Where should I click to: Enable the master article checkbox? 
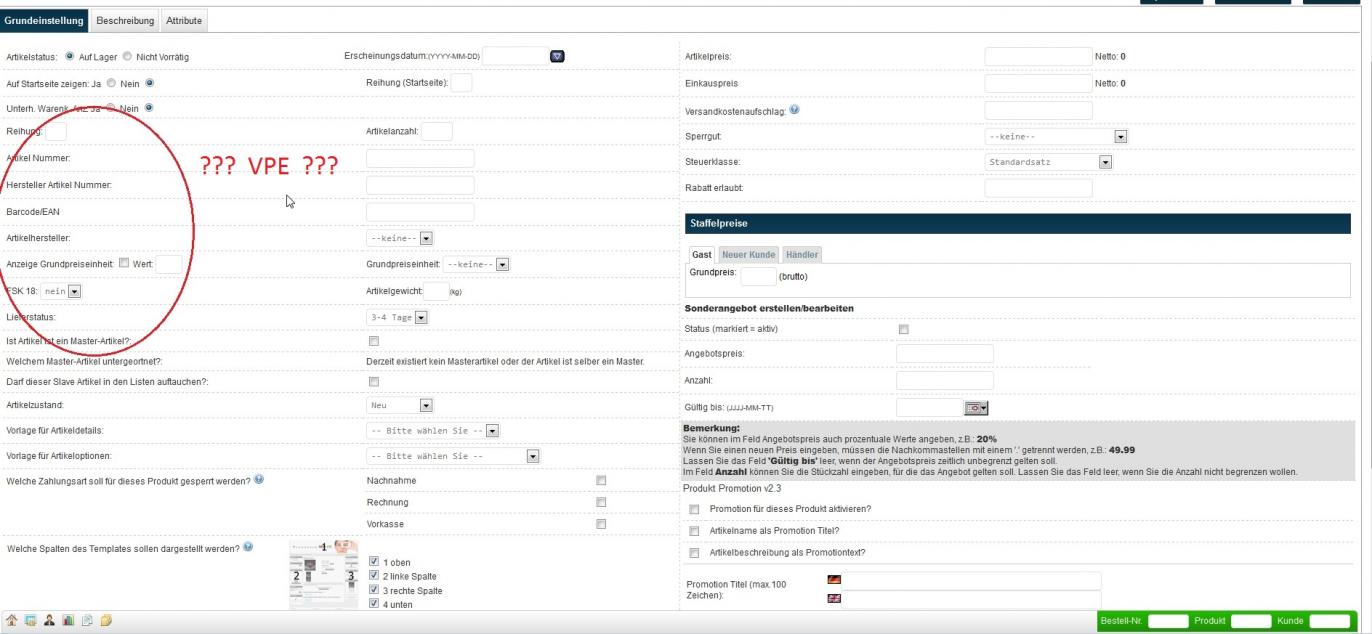[x=374, y=341]
